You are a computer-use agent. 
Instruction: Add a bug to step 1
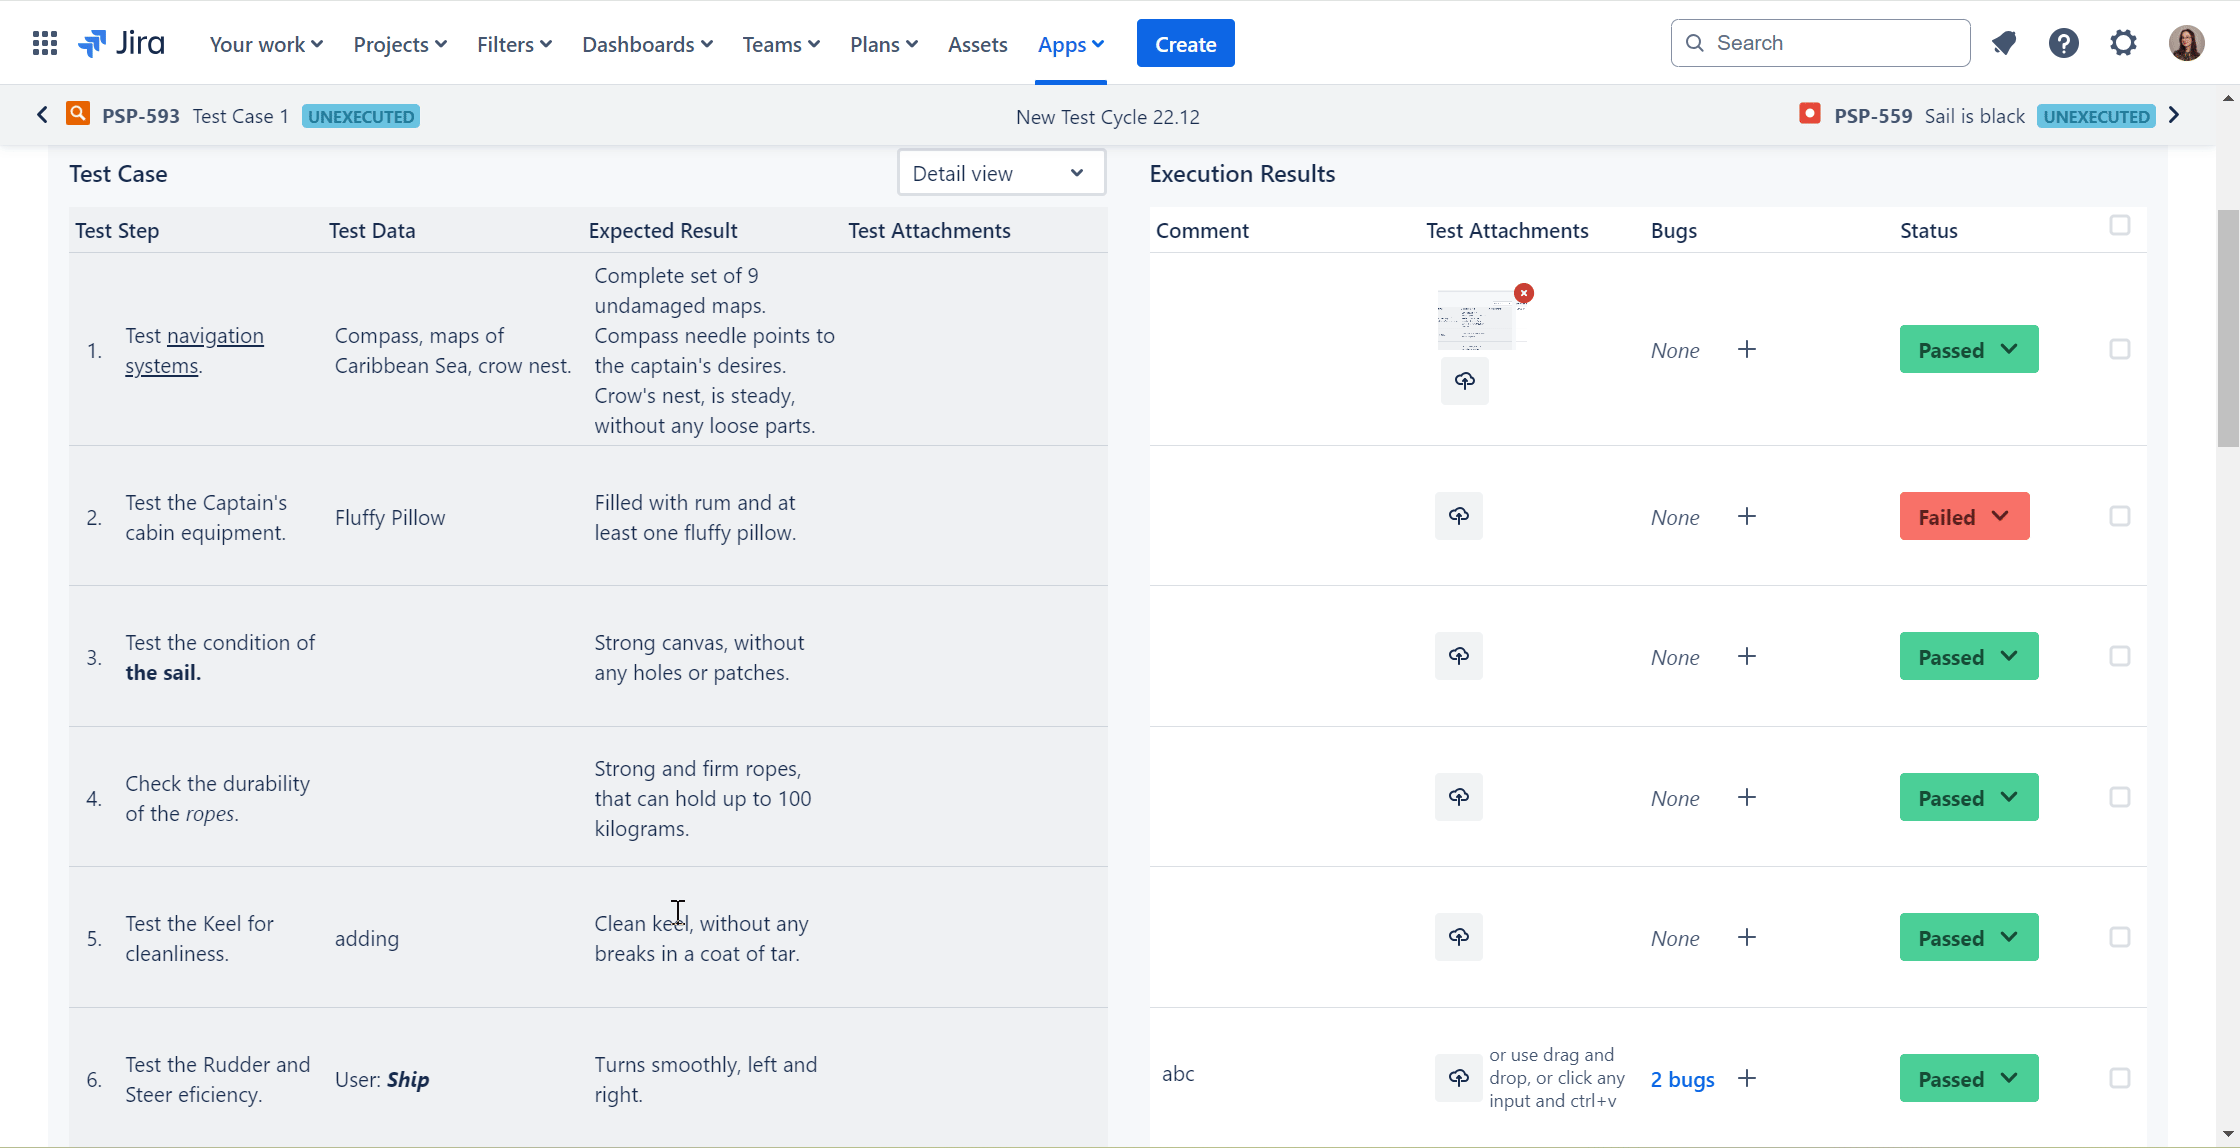1747,349
